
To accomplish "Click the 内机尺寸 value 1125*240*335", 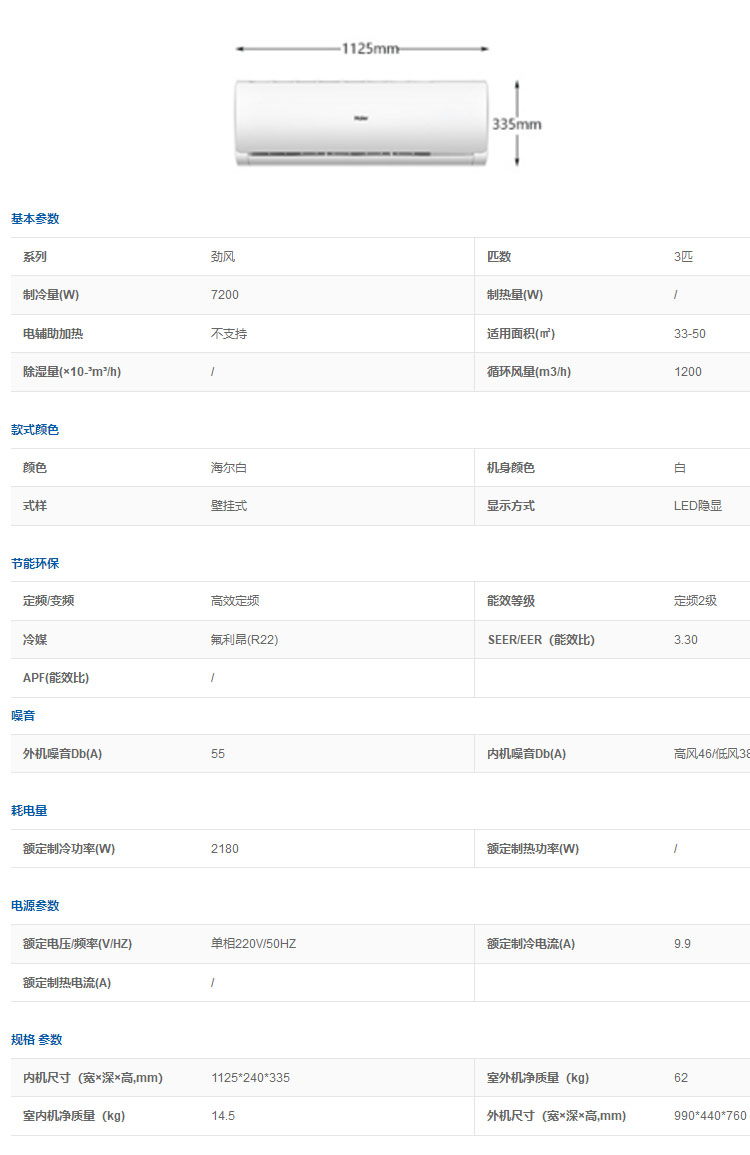I will point(250,1078).
